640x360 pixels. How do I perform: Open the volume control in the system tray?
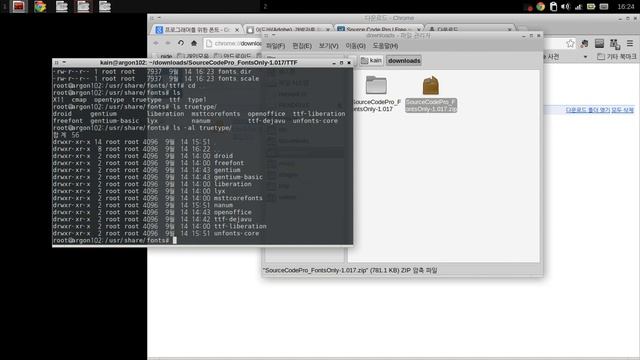565,7
